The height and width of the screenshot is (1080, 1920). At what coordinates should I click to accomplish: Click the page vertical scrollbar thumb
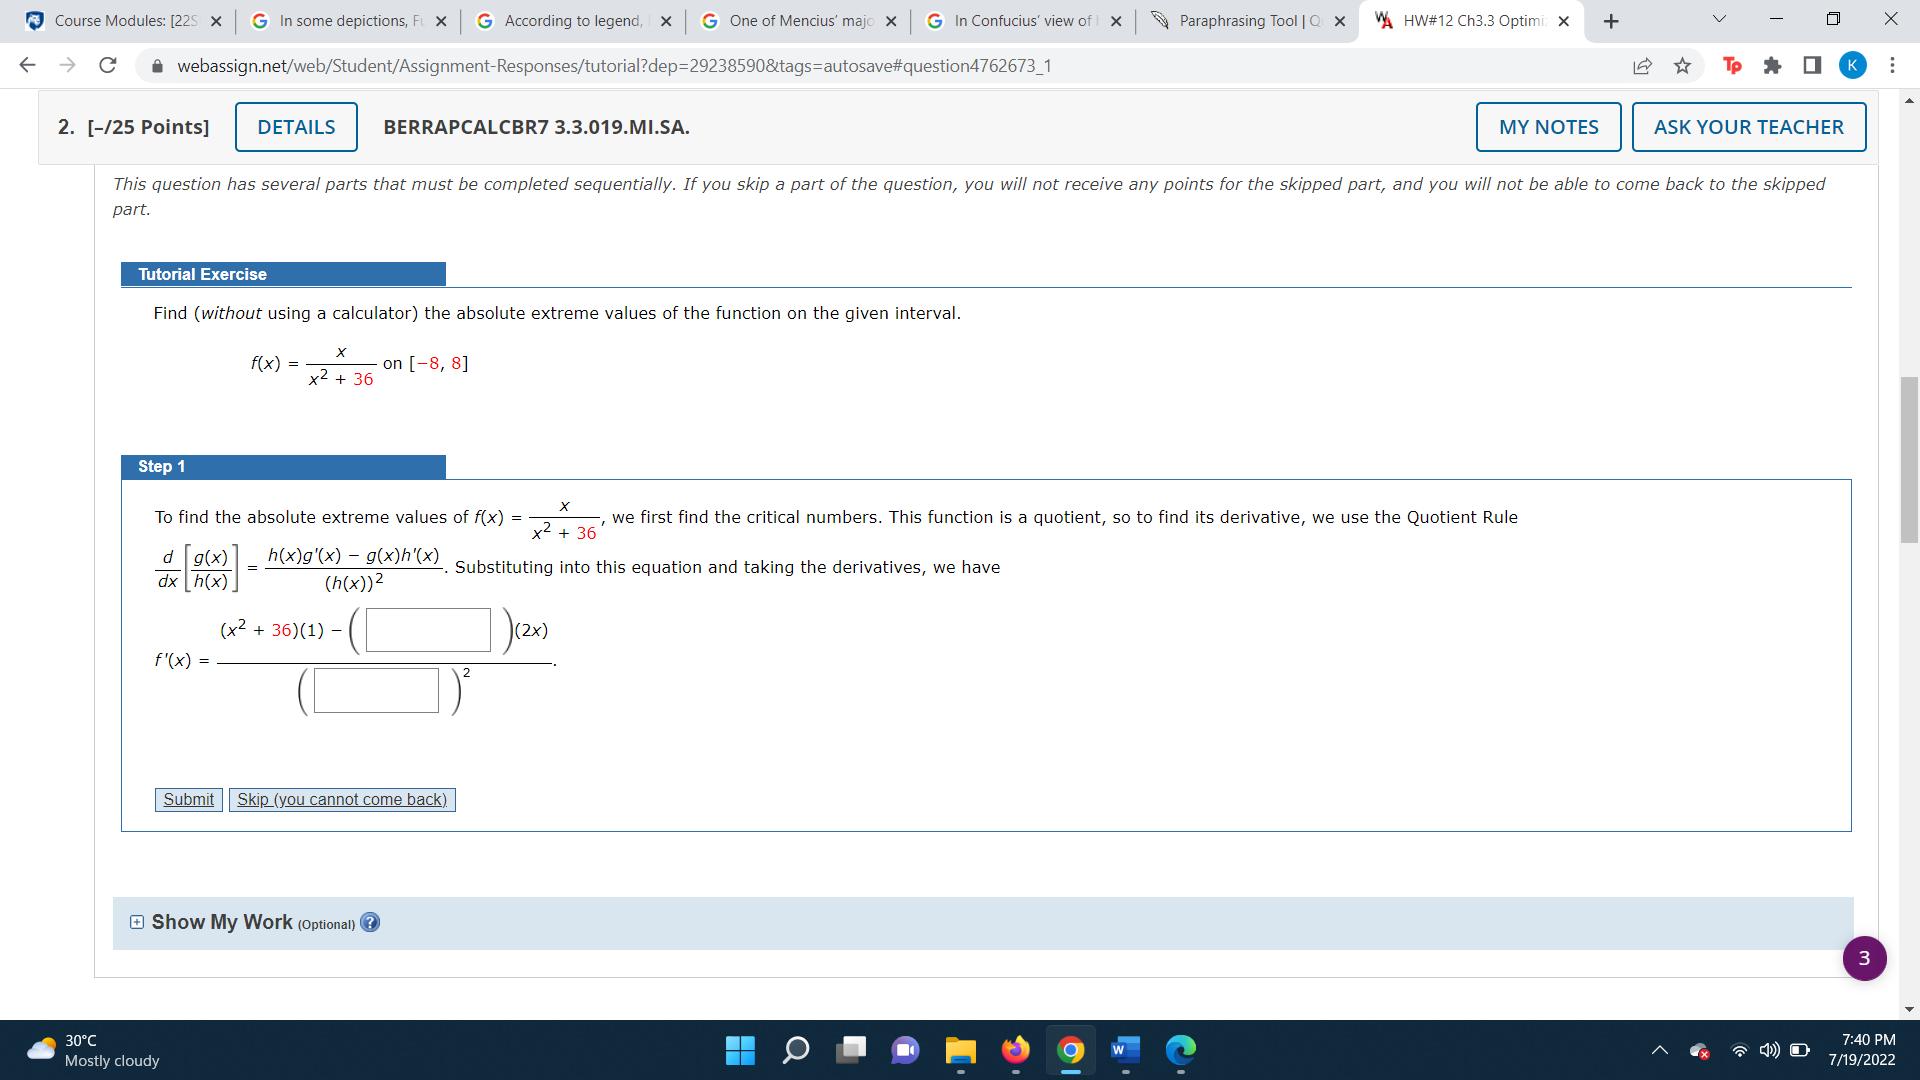coord(1909,460)
